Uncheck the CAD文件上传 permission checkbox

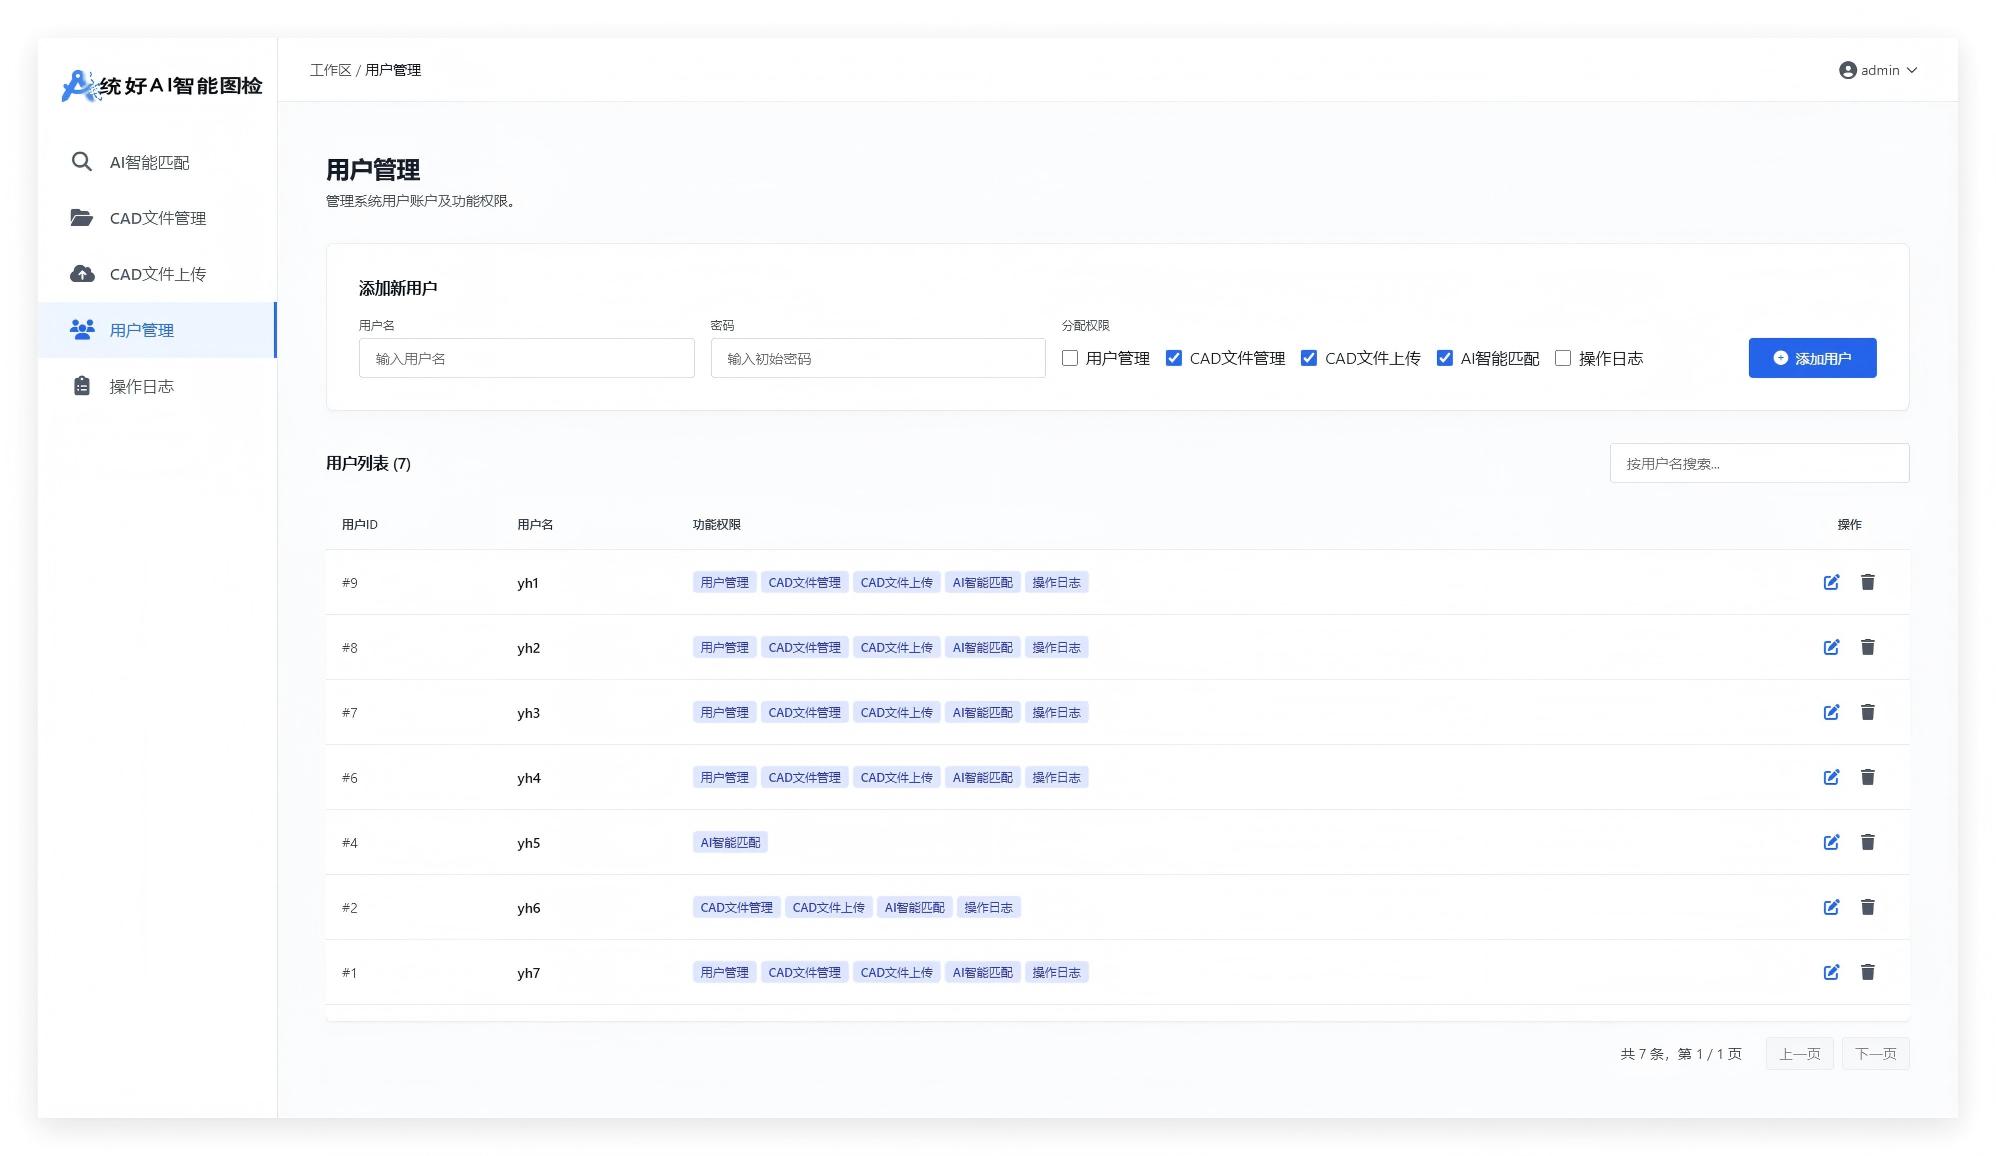pos(1309,358)
